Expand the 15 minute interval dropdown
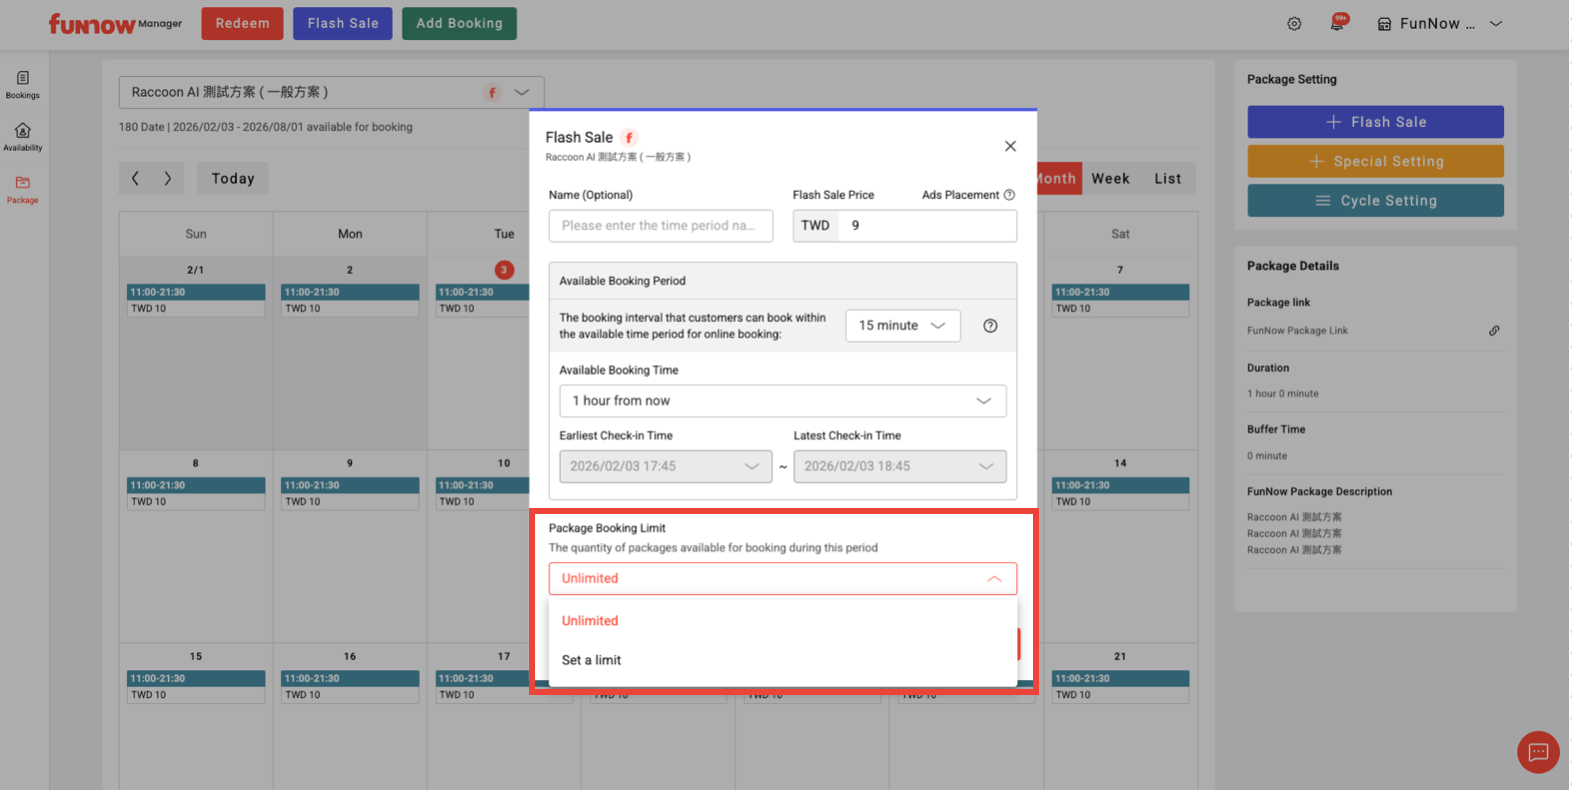This screenshot has height=792, width=1572. [x=902, y=326]
